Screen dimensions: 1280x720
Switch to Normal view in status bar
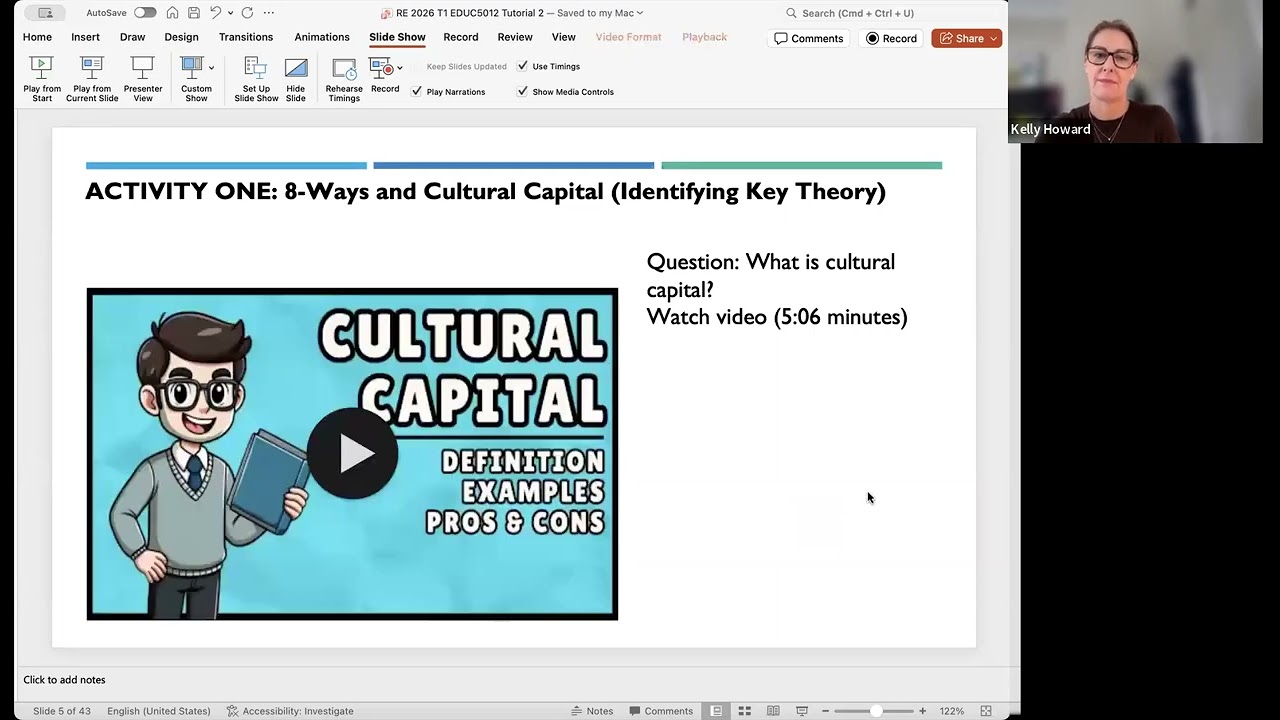[x=716, y=711]
